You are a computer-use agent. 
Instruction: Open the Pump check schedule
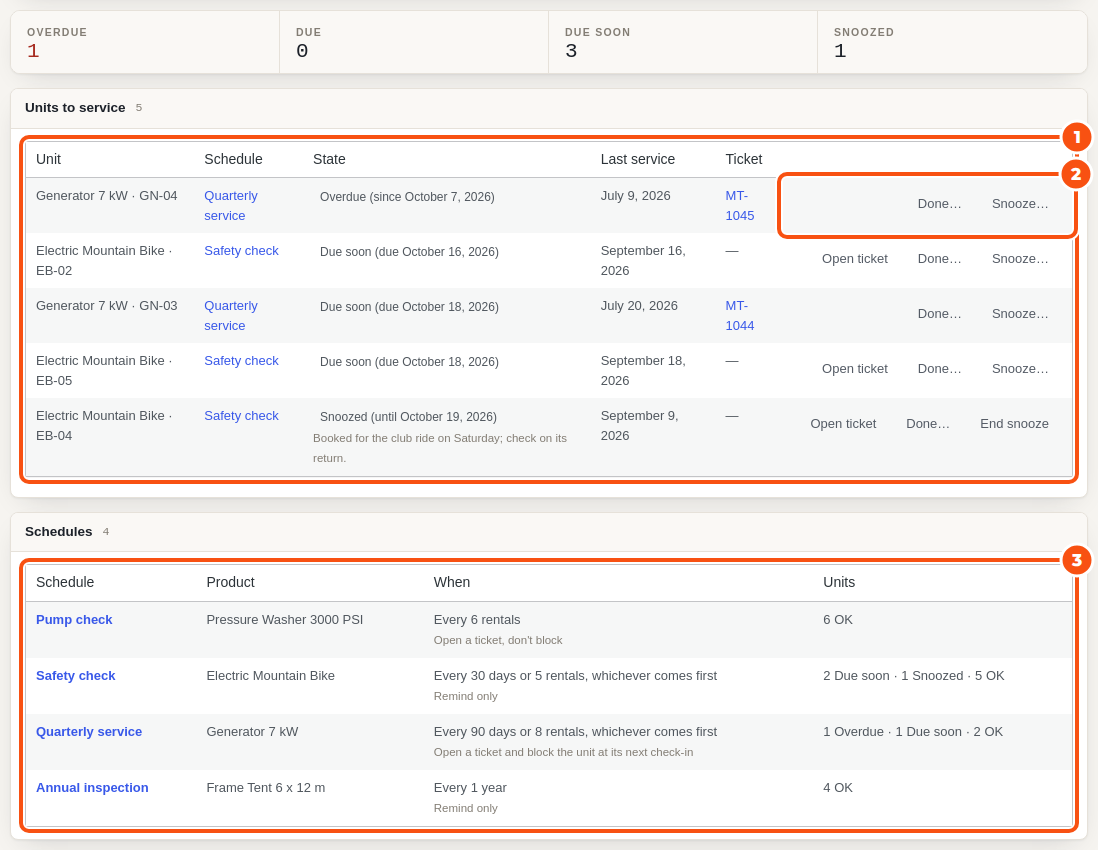pyautogui.click(x=74, y=620)
